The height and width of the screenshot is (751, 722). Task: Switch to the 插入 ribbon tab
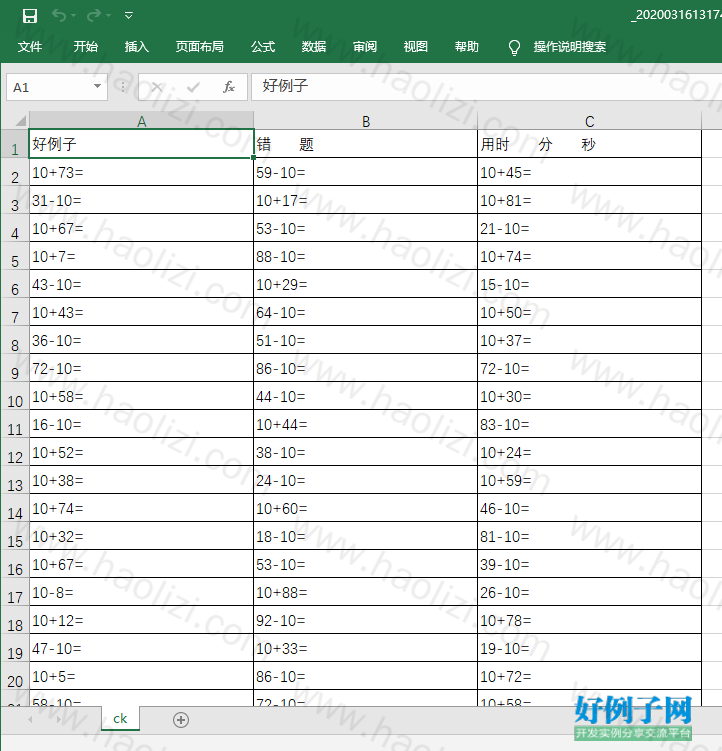(137, 46)
